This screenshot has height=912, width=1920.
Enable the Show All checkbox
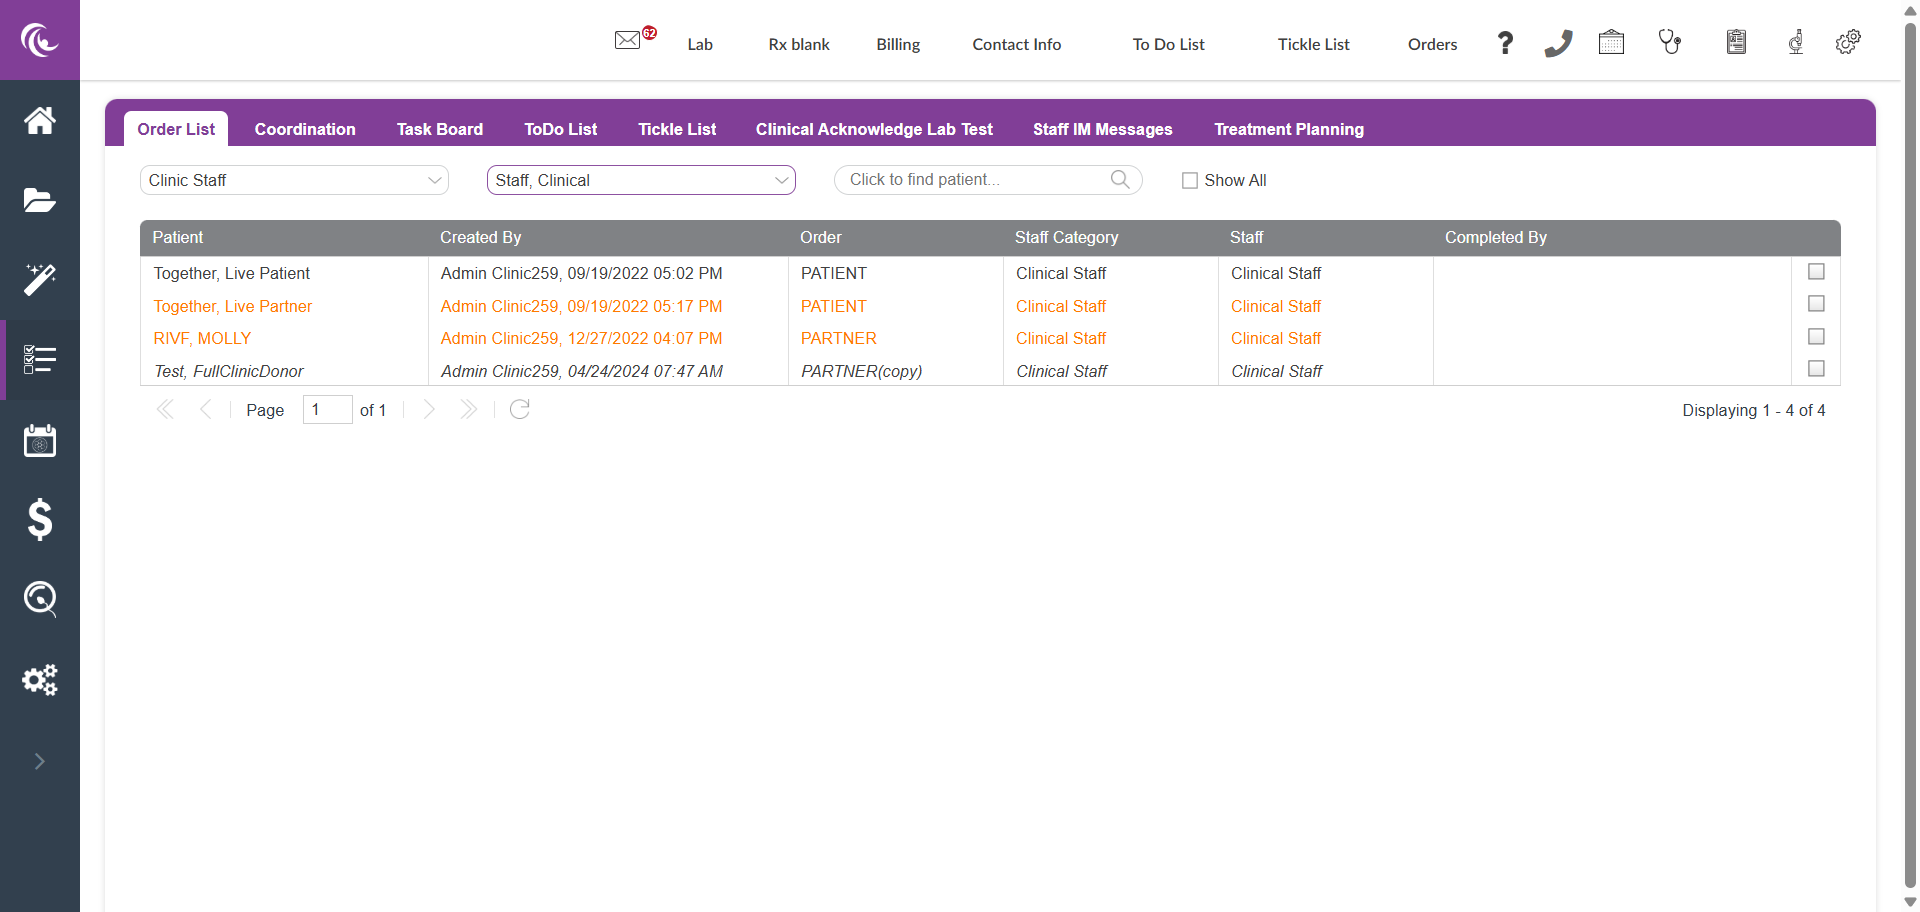point(1190,181)
